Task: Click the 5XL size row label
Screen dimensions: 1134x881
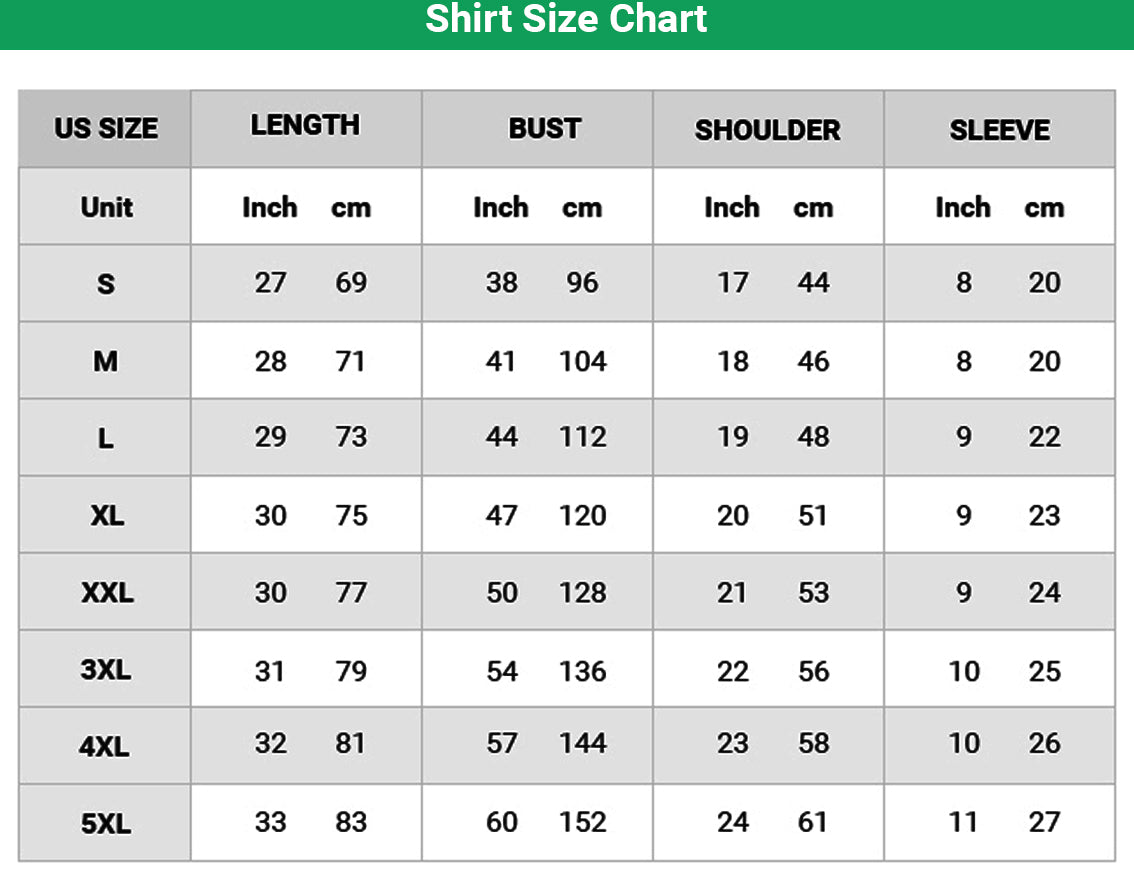Action: (106, 824)
